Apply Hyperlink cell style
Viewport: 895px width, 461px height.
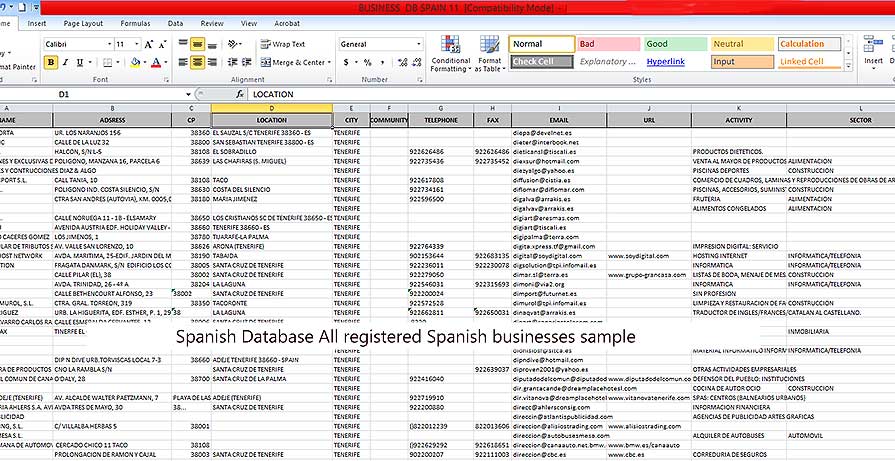pos(675,62)
